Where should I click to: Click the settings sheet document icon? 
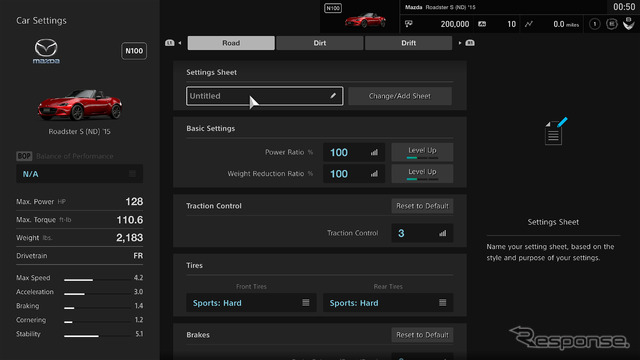(556, 131)
